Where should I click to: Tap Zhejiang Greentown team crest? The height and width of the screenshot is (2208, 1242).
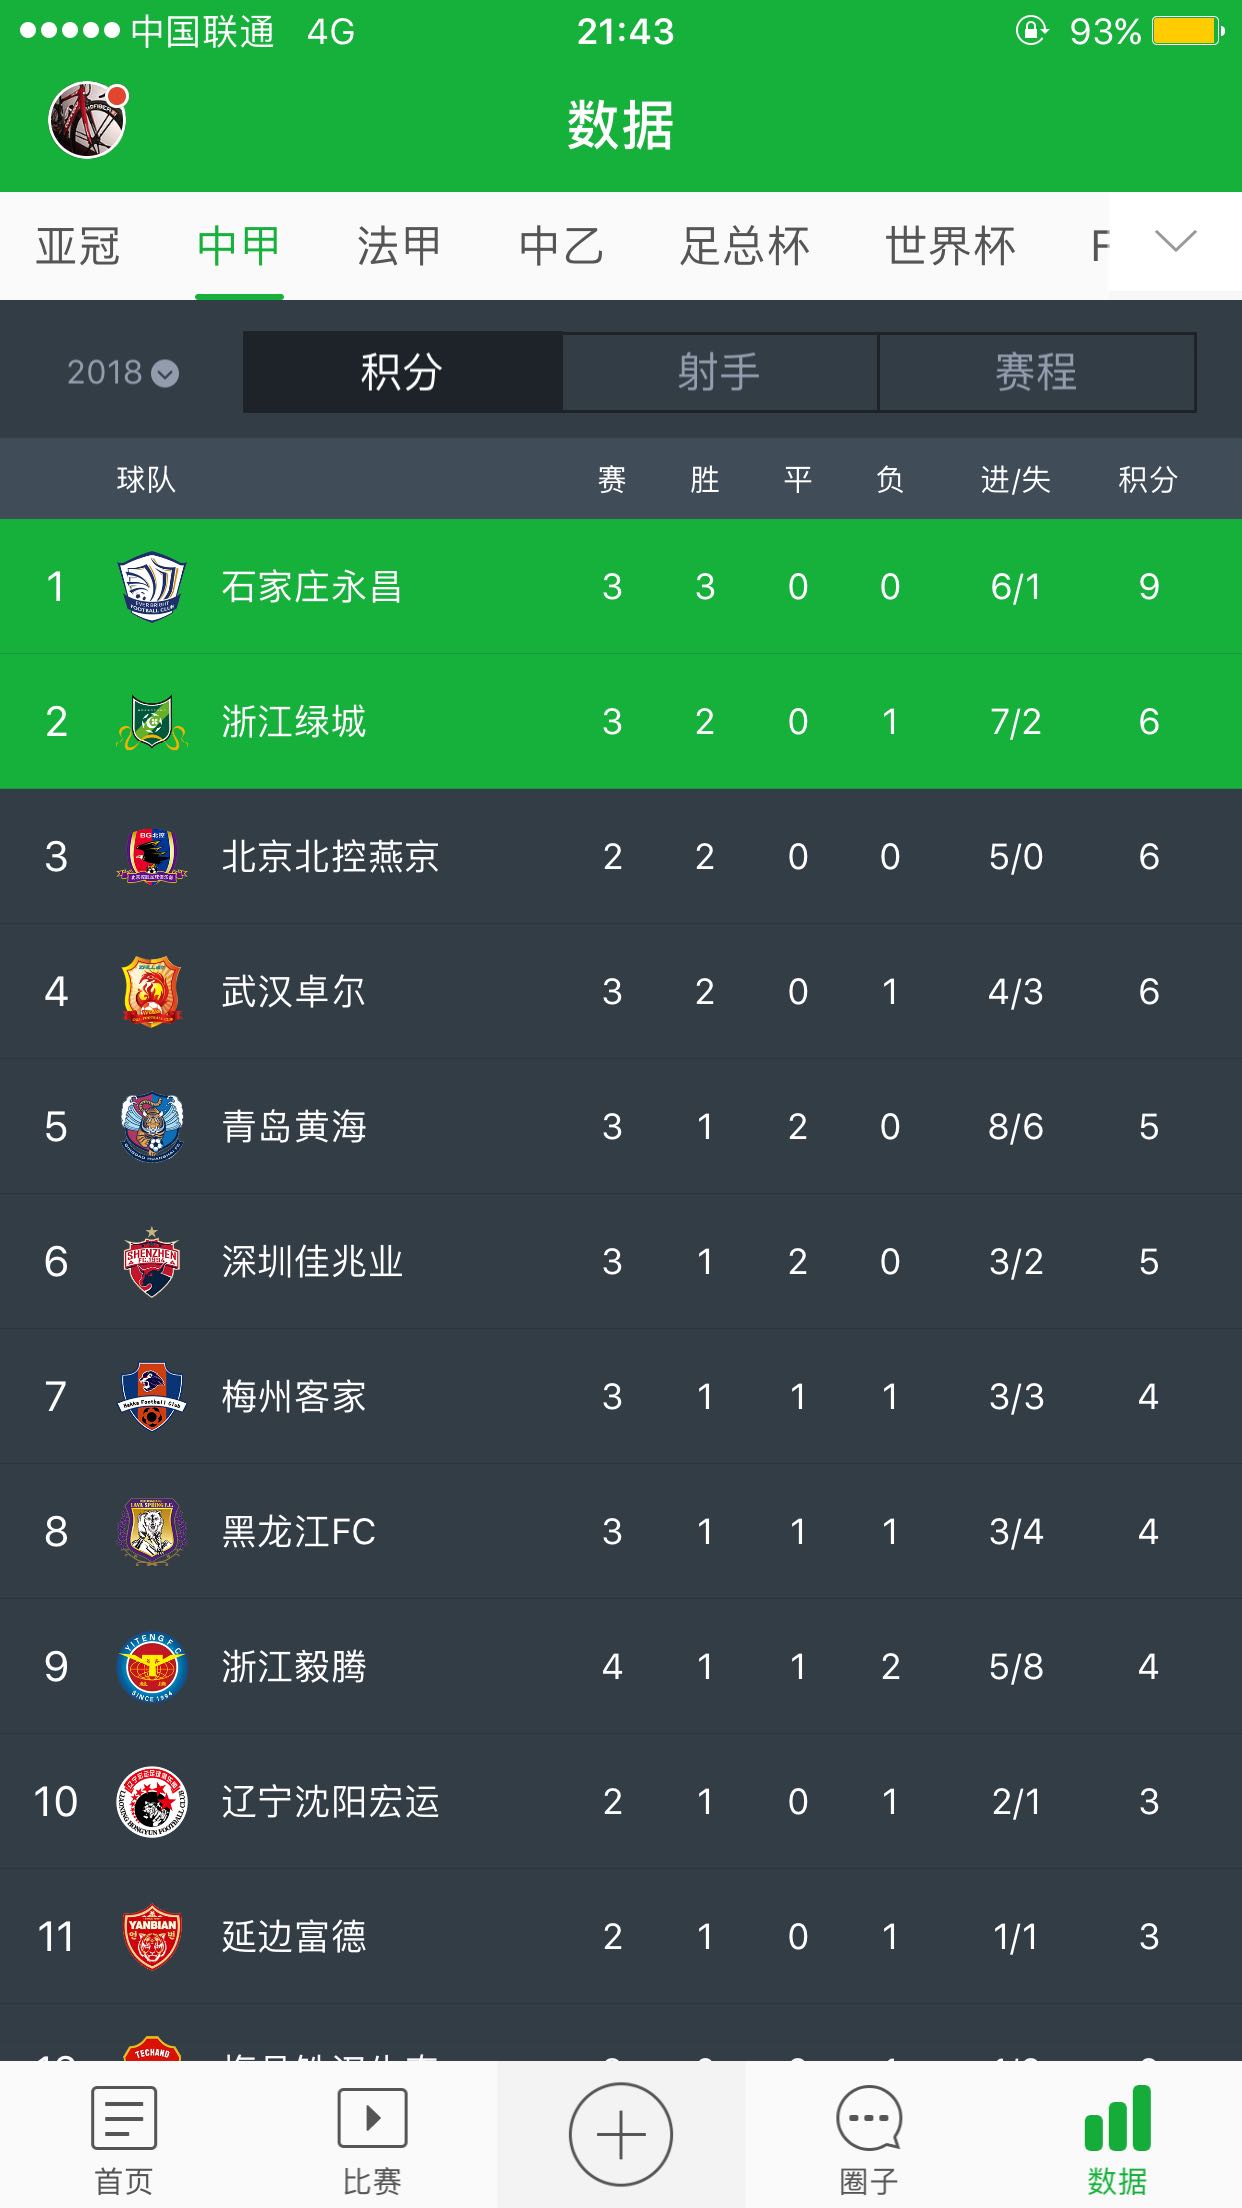pyautogui.click(x=152, y=722)
